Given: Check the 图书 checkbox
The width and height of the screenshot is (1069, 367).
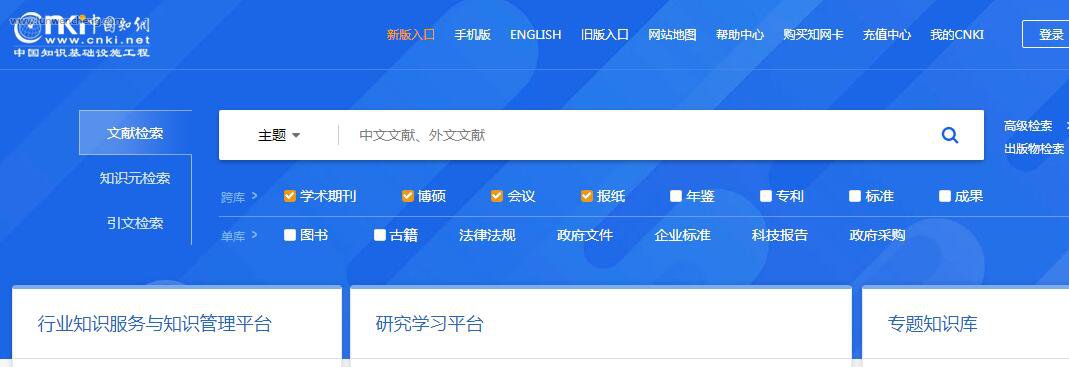Looking at the screenshot, I should click(290, 235).
